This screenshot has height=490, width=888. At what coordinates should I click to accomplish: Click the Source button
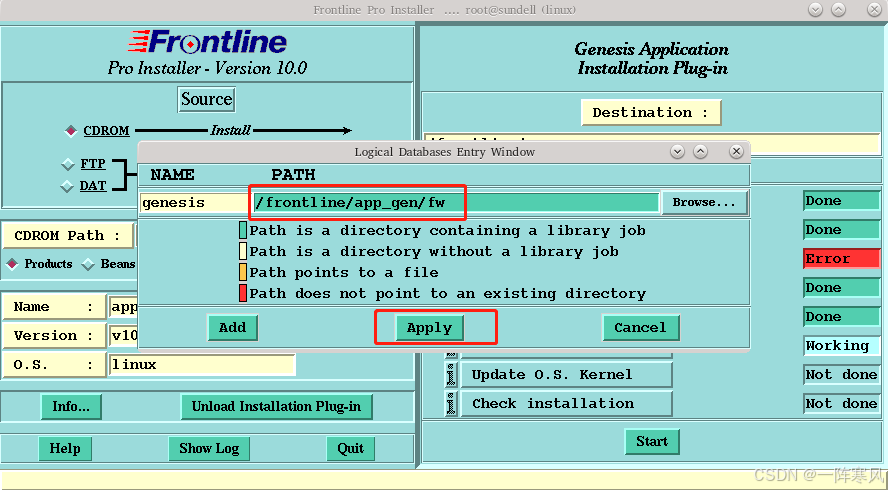(207, 99)
